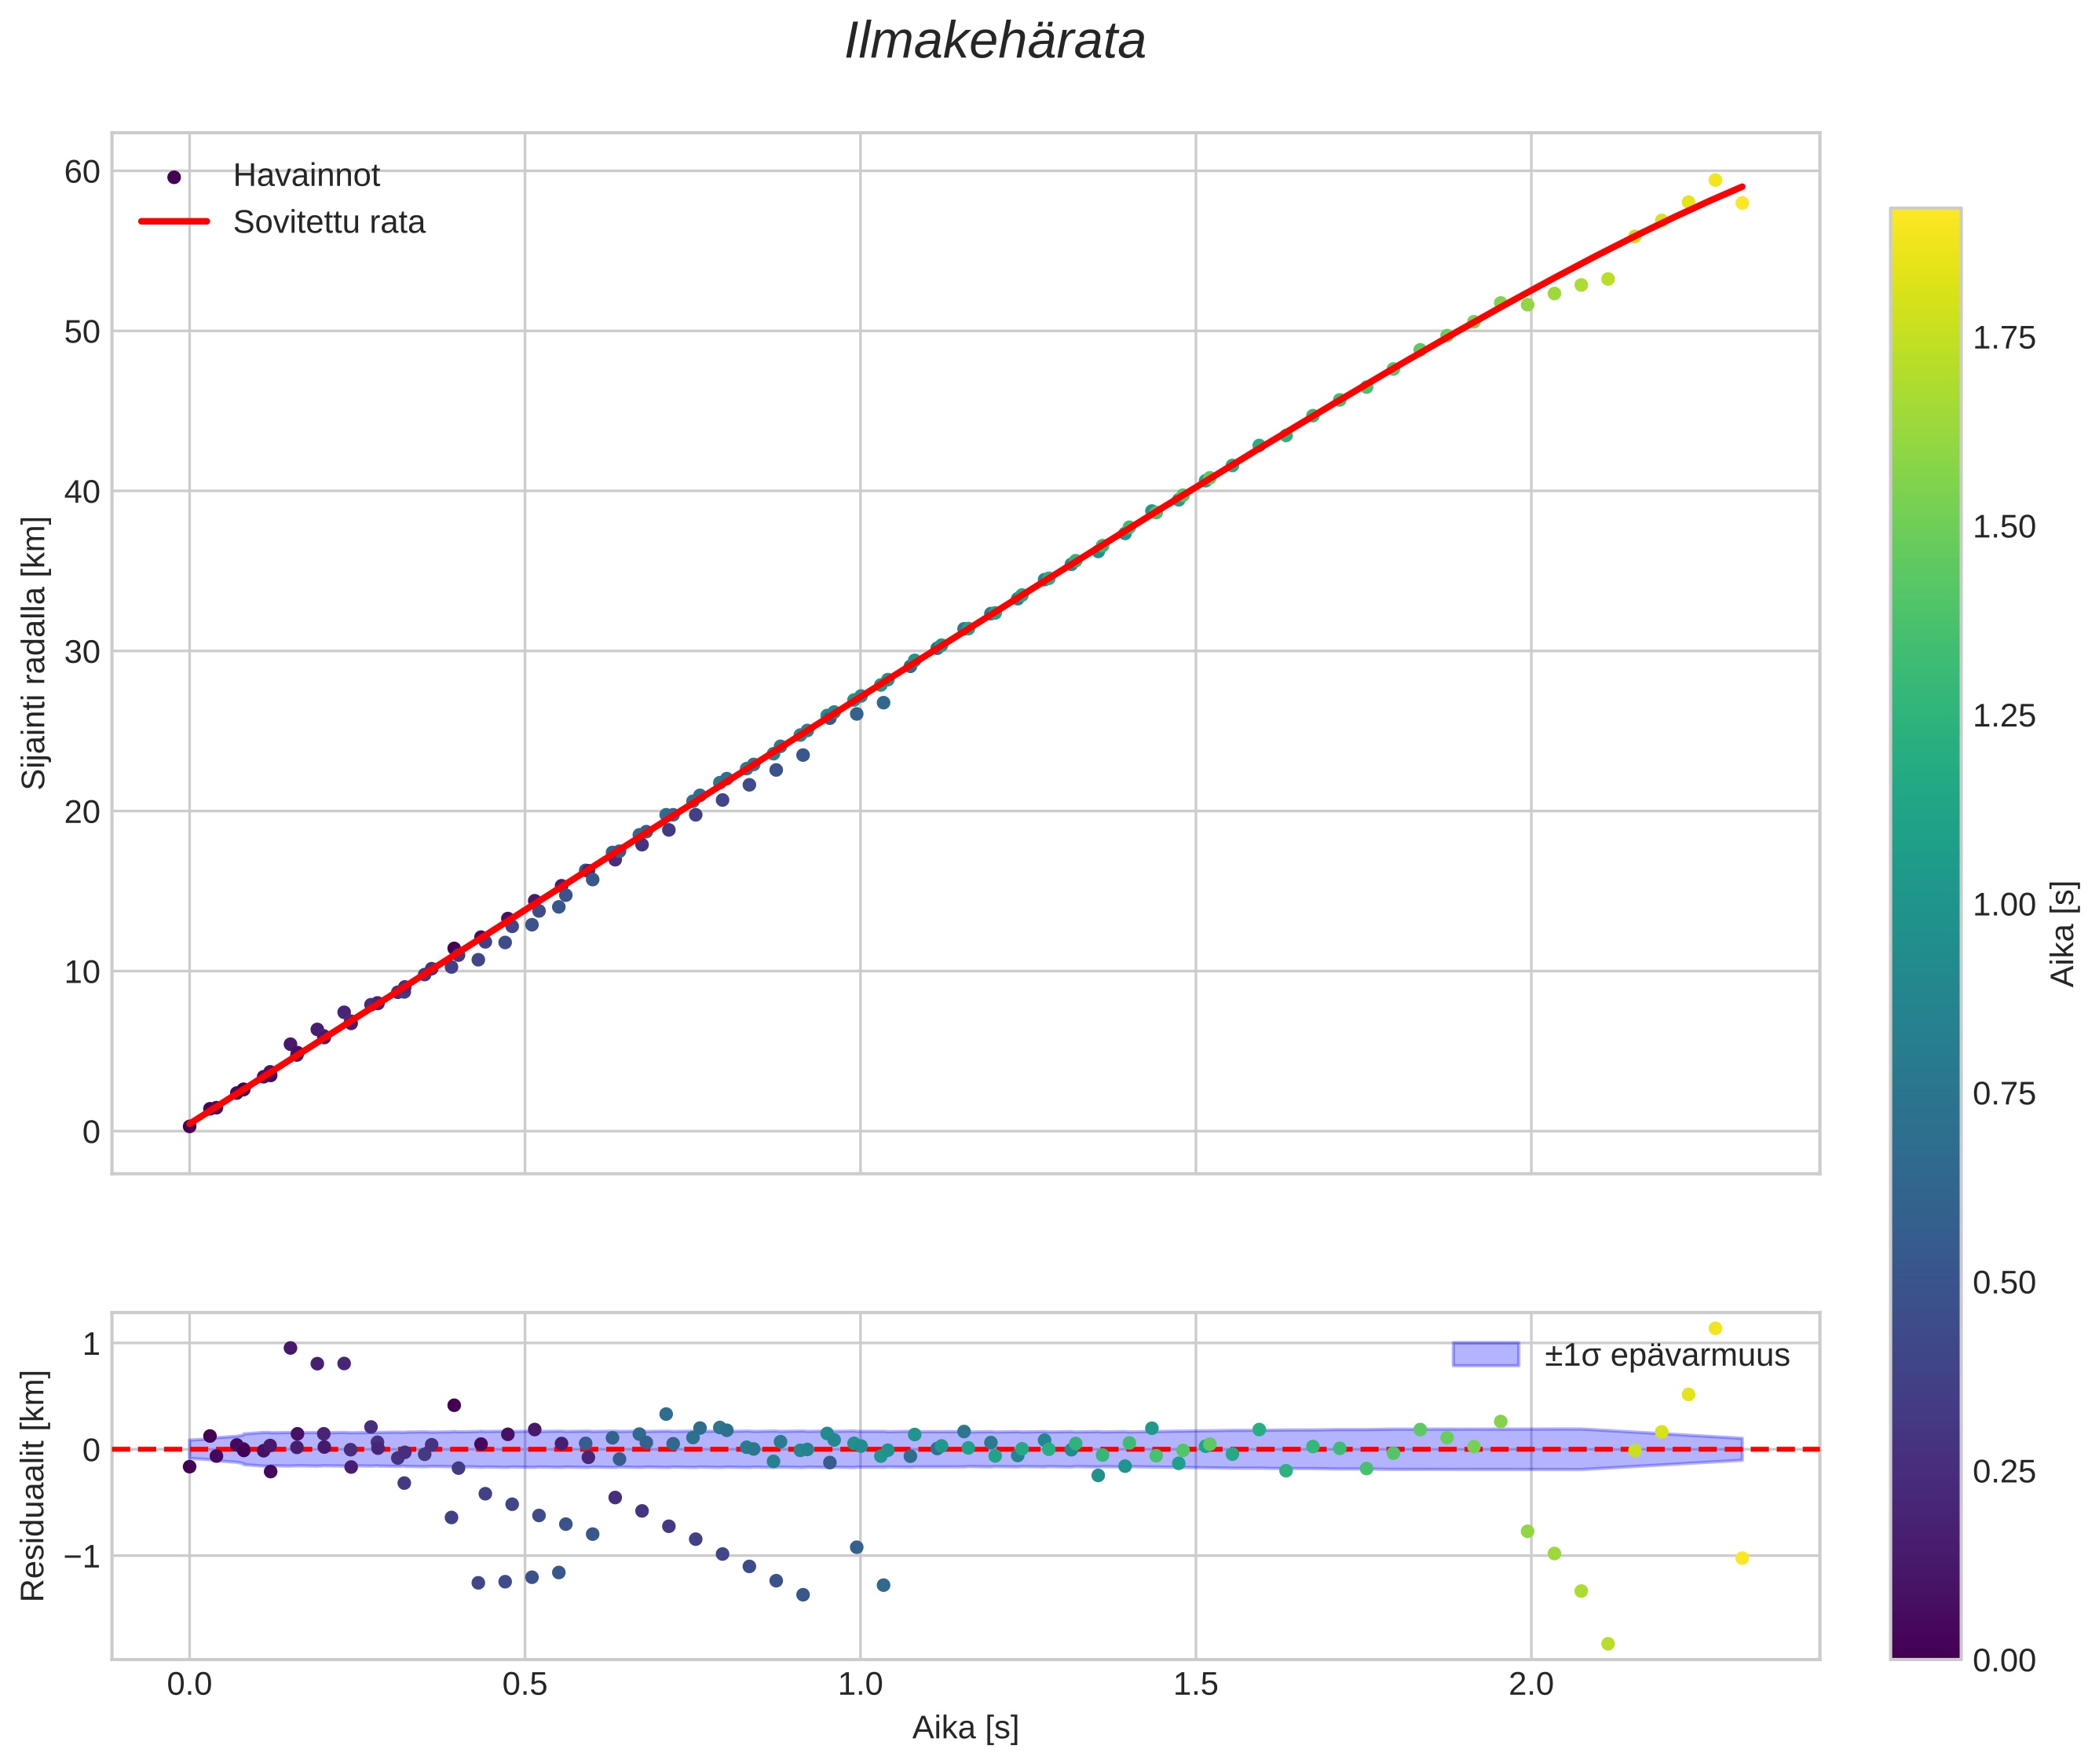Click the highest yellow residual point at top right
The height and width of the screenshot is (1764, 2099).
click(x=1714, y=1329)
